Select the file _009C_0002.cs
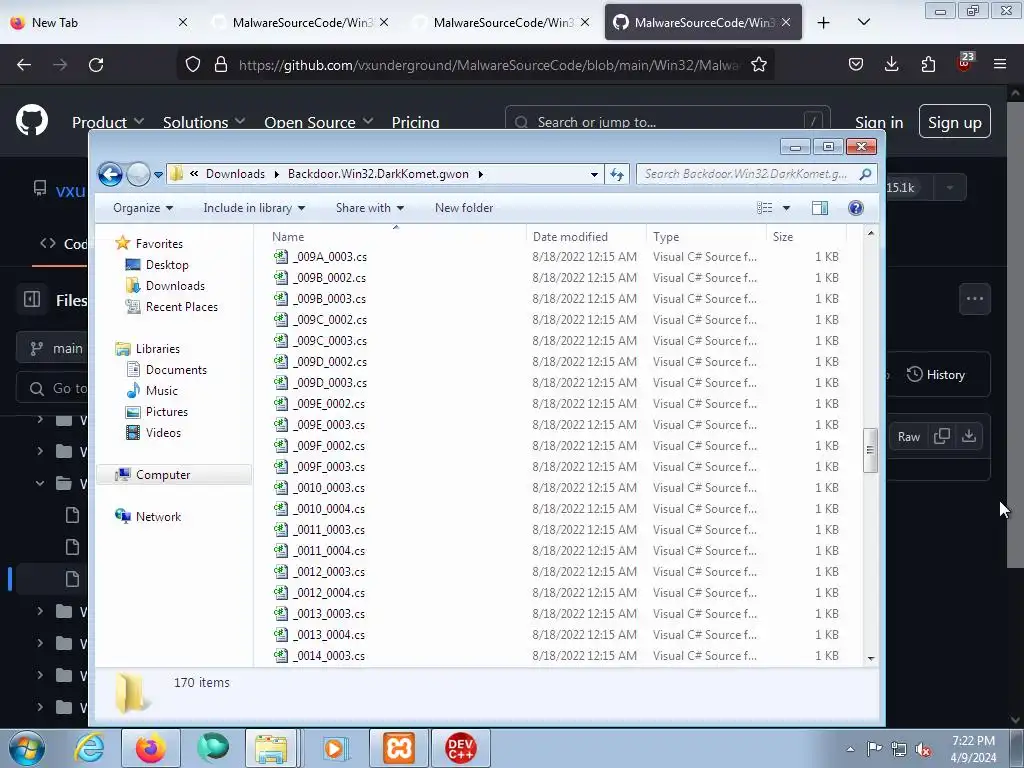 click(329, 319)
